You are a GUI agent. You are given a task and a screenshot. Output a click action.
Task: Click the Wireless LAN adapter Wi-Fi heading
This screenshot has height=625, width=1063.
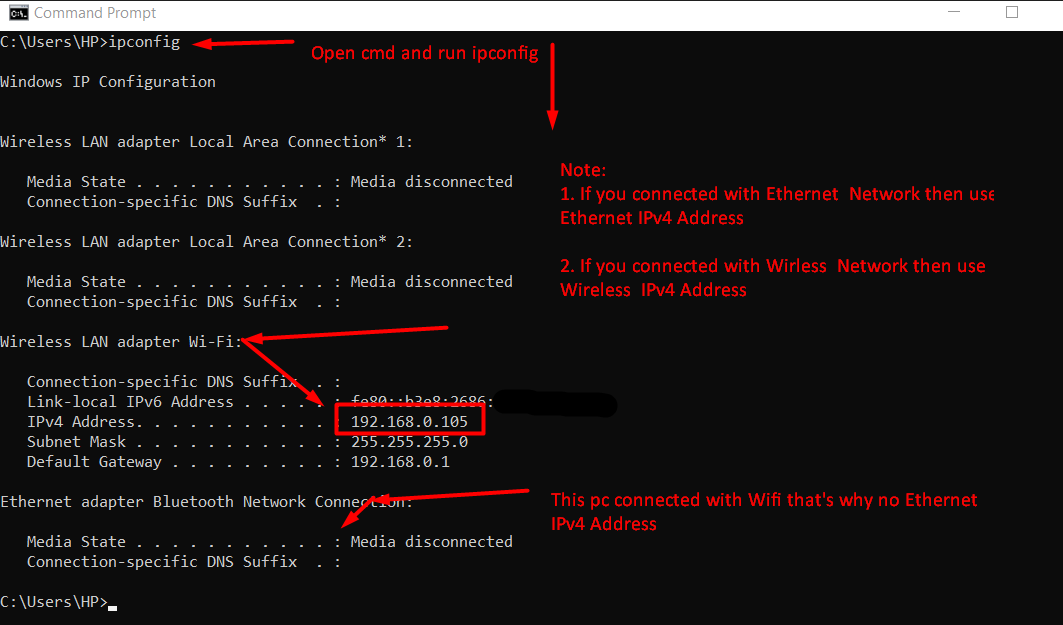[120, 342]
